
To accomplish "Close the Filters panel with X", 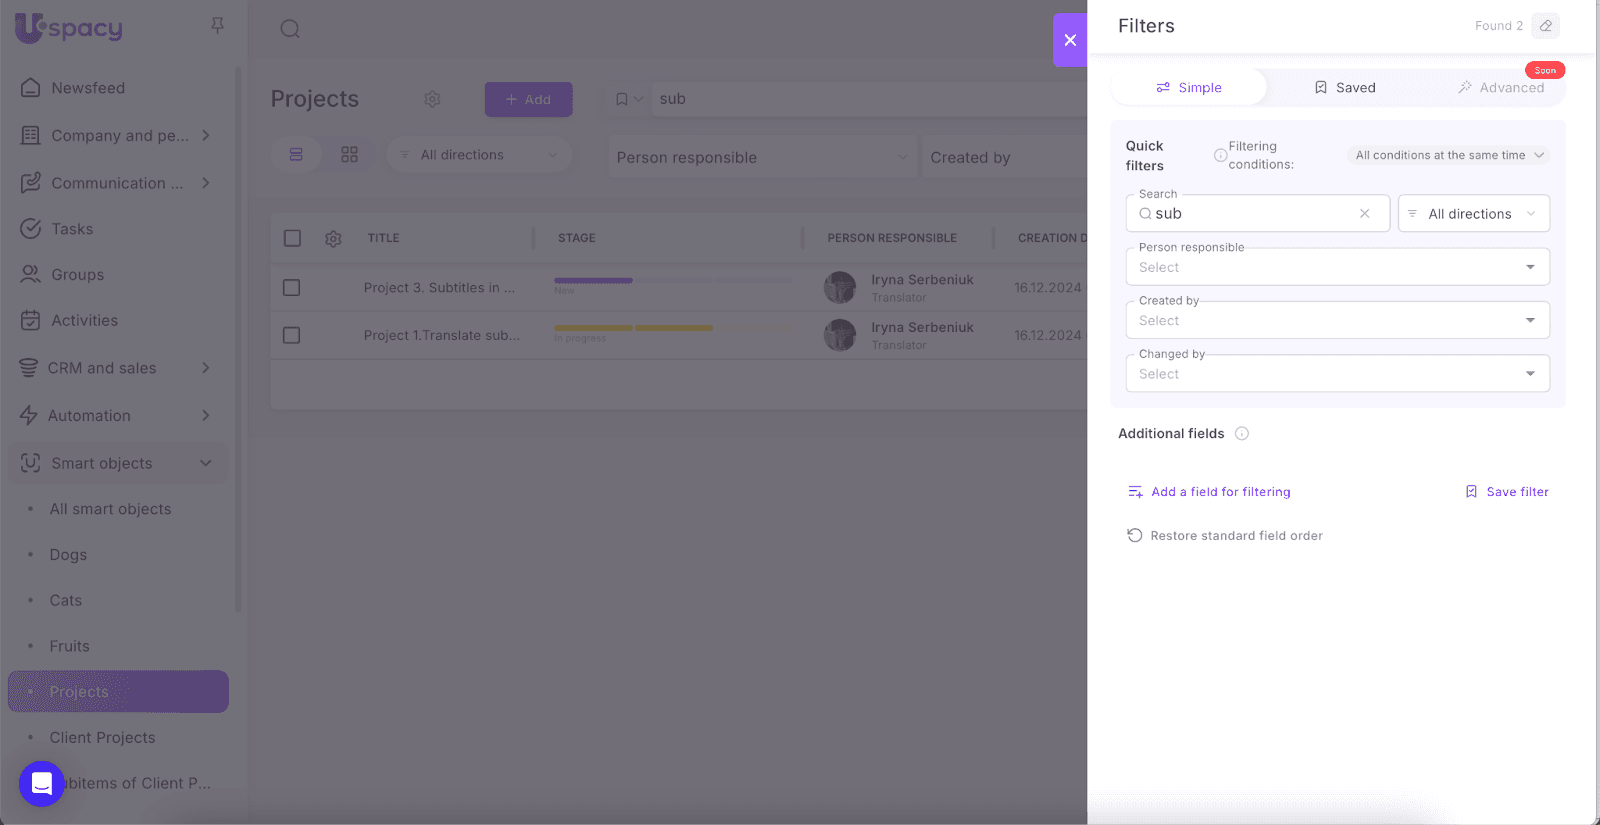I will [x=1070, y=40].
